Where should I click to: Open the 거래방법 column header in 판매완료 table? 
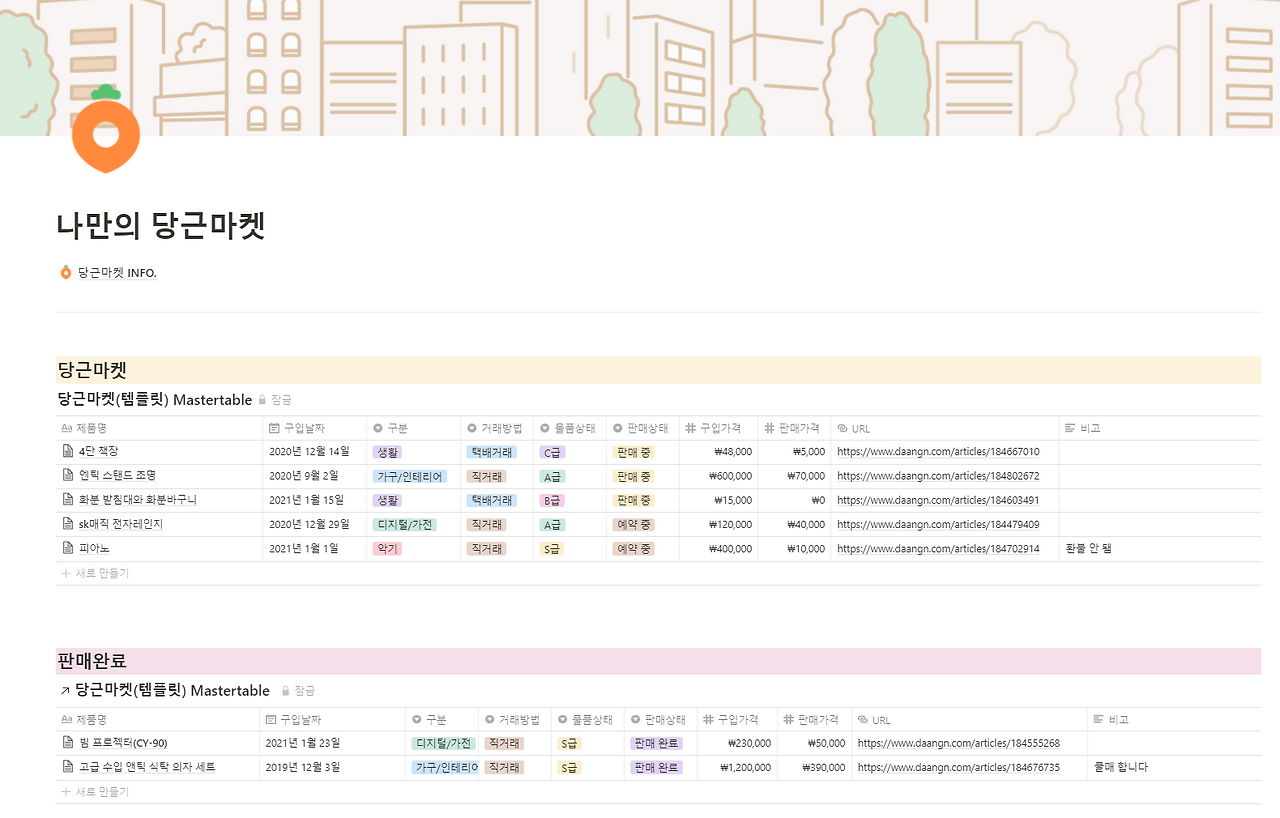click(x=514, y=719)
